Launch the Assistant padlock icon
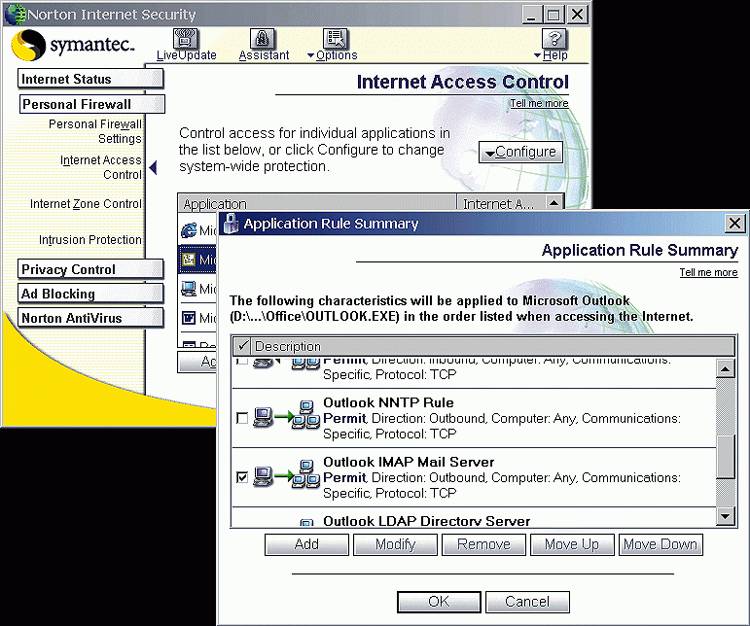Screen dimensions: 750x626 click(263, 38)
